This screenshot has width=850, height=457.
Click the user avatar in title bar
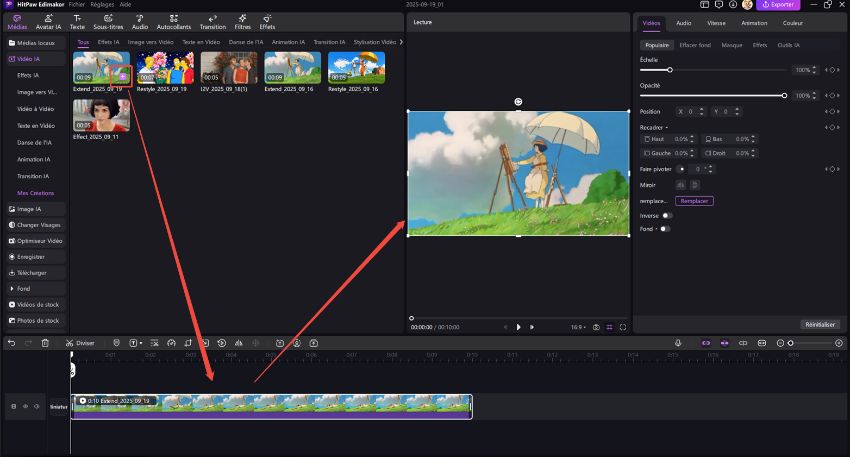coord(747,5)
